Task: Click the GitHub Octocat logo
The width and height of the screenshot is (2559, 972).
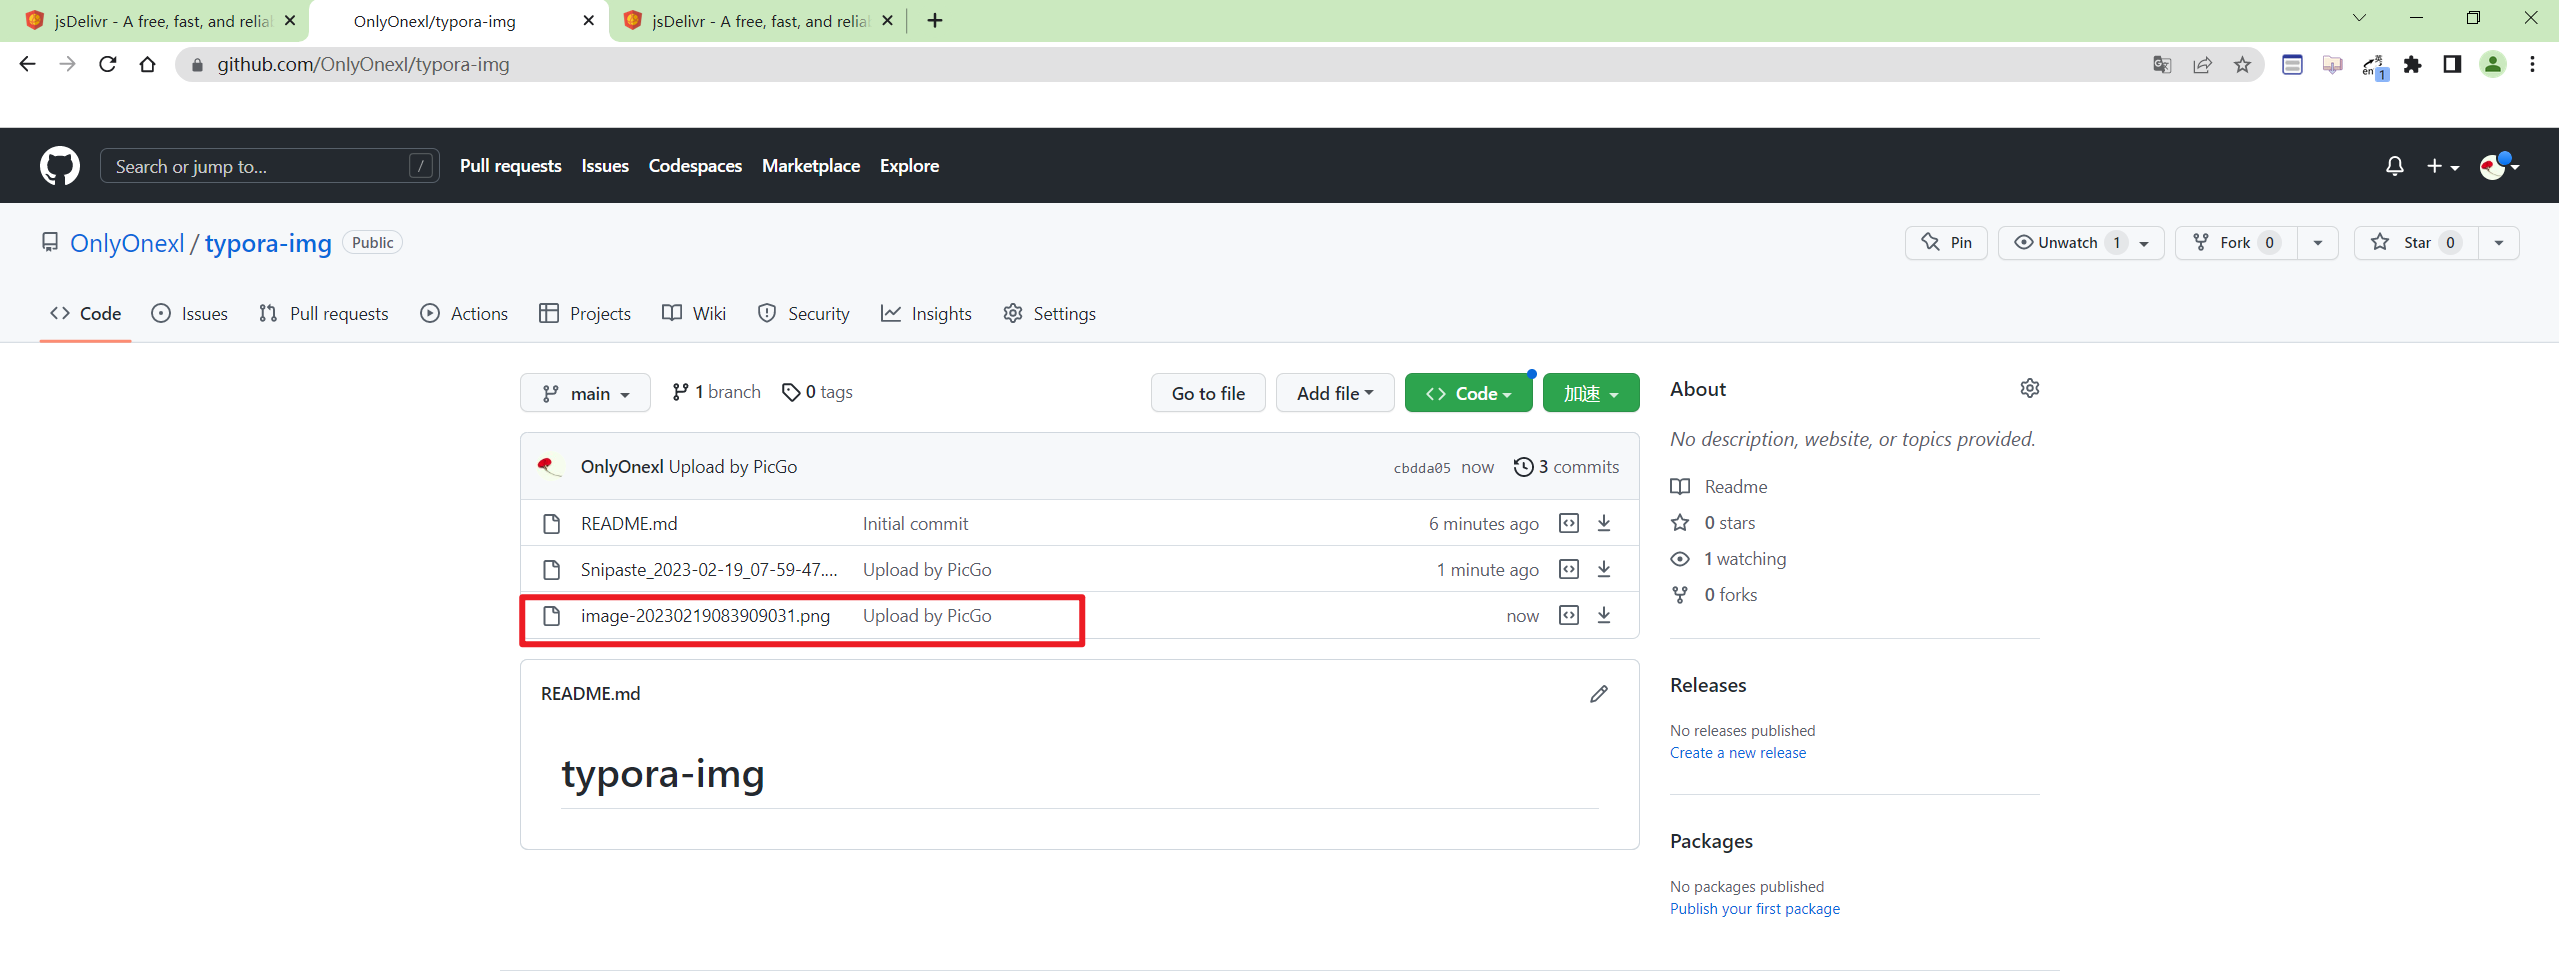Action: (x=60, y=166)
